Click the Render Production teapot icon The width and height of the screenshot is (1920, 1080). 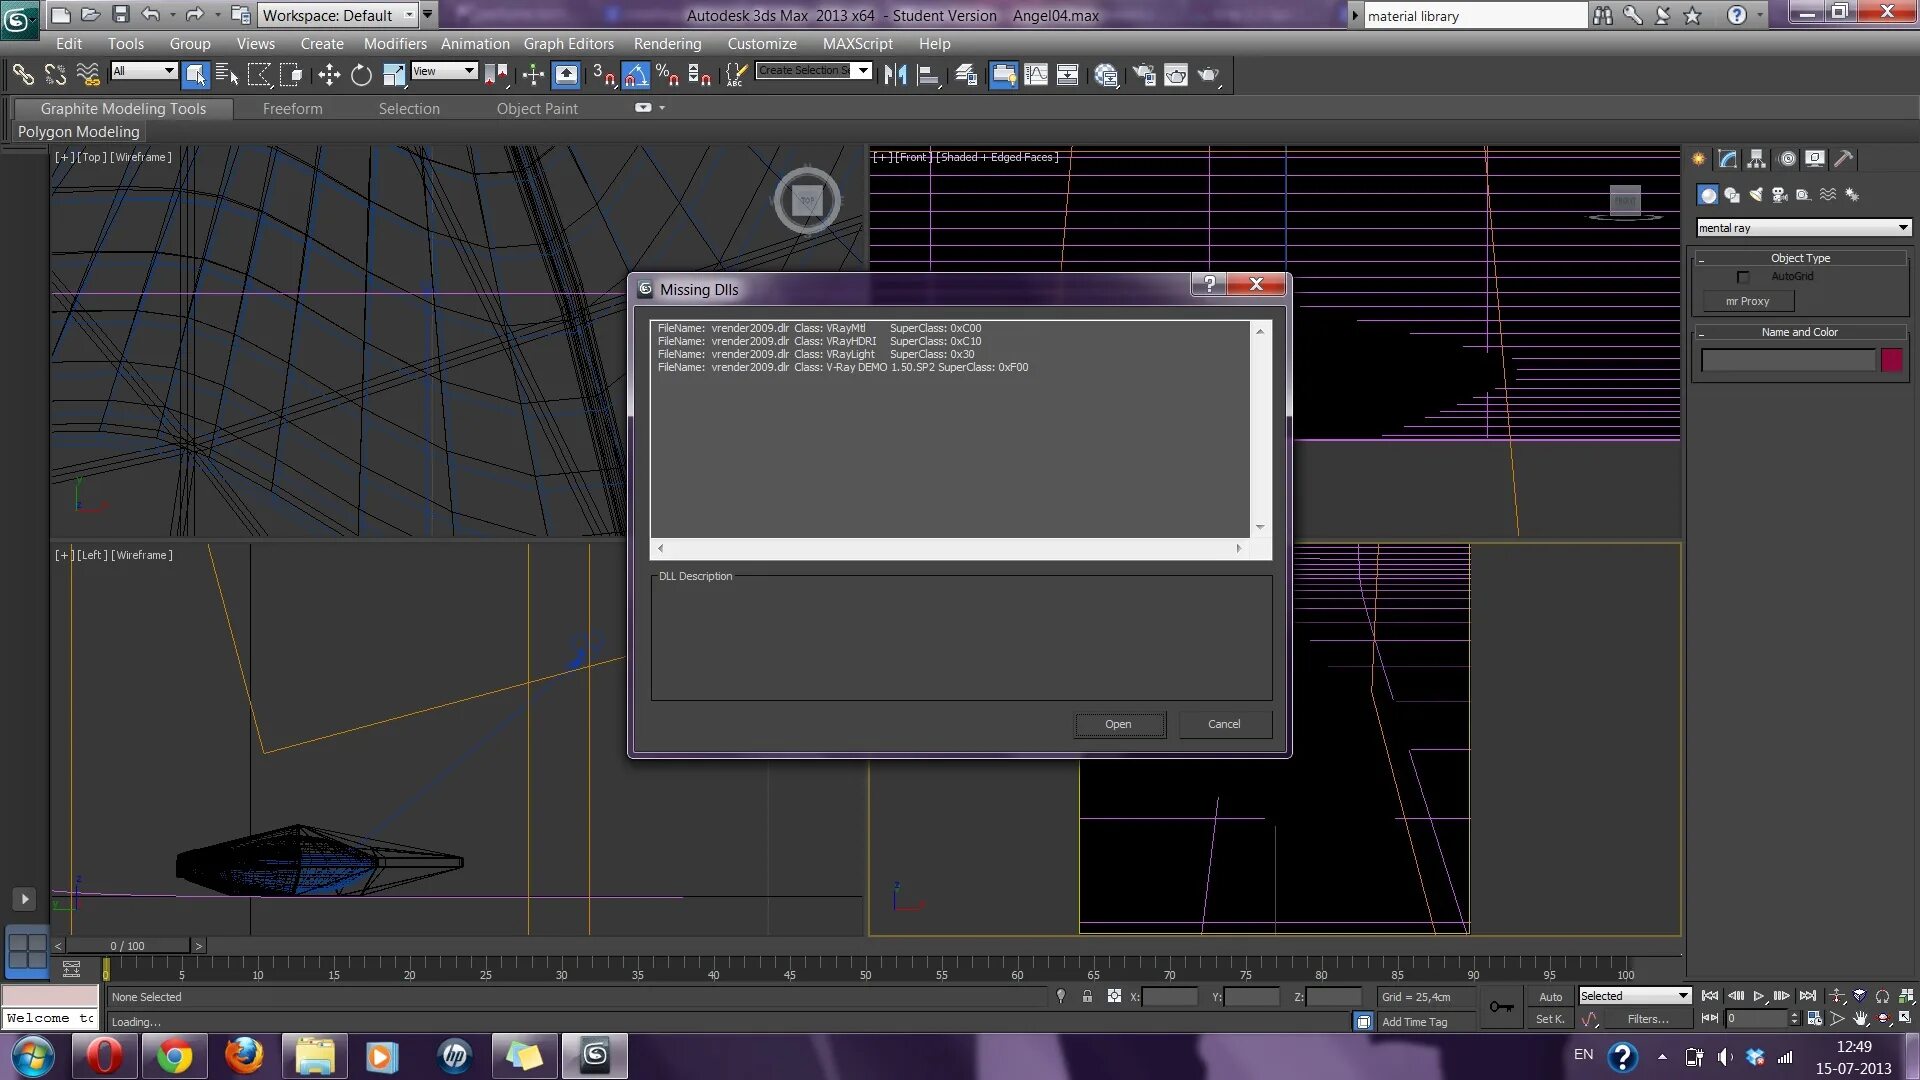(1209, 74)
